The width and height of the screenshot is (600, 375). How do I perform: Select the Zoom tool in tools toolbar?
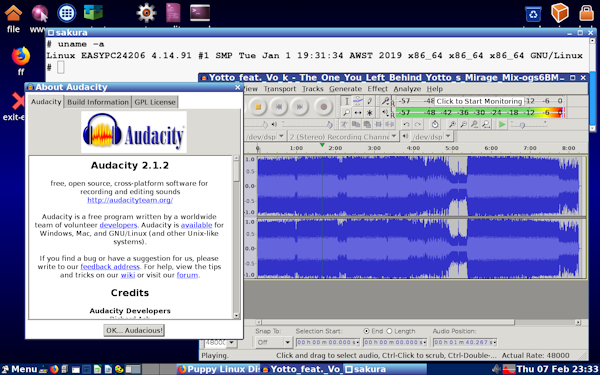[346, 112]
